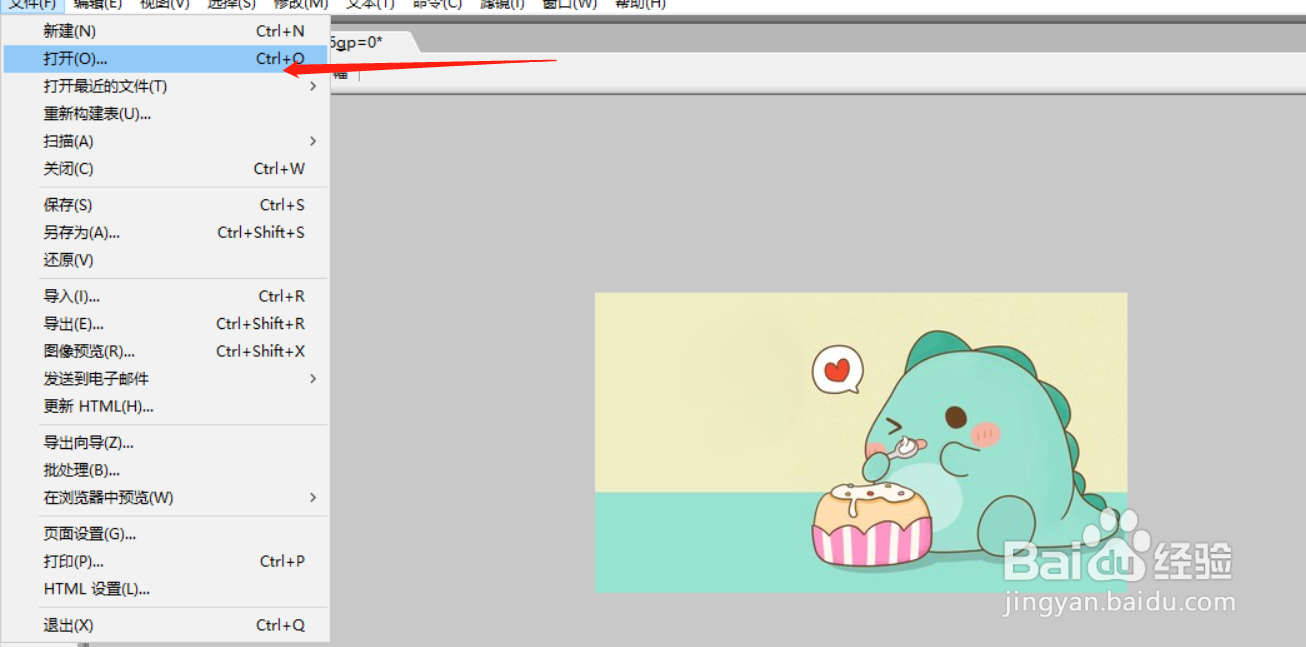Click 还原(V) in the File menu
The height and width of the screenshot is (647, 1306).
[166, 260]
